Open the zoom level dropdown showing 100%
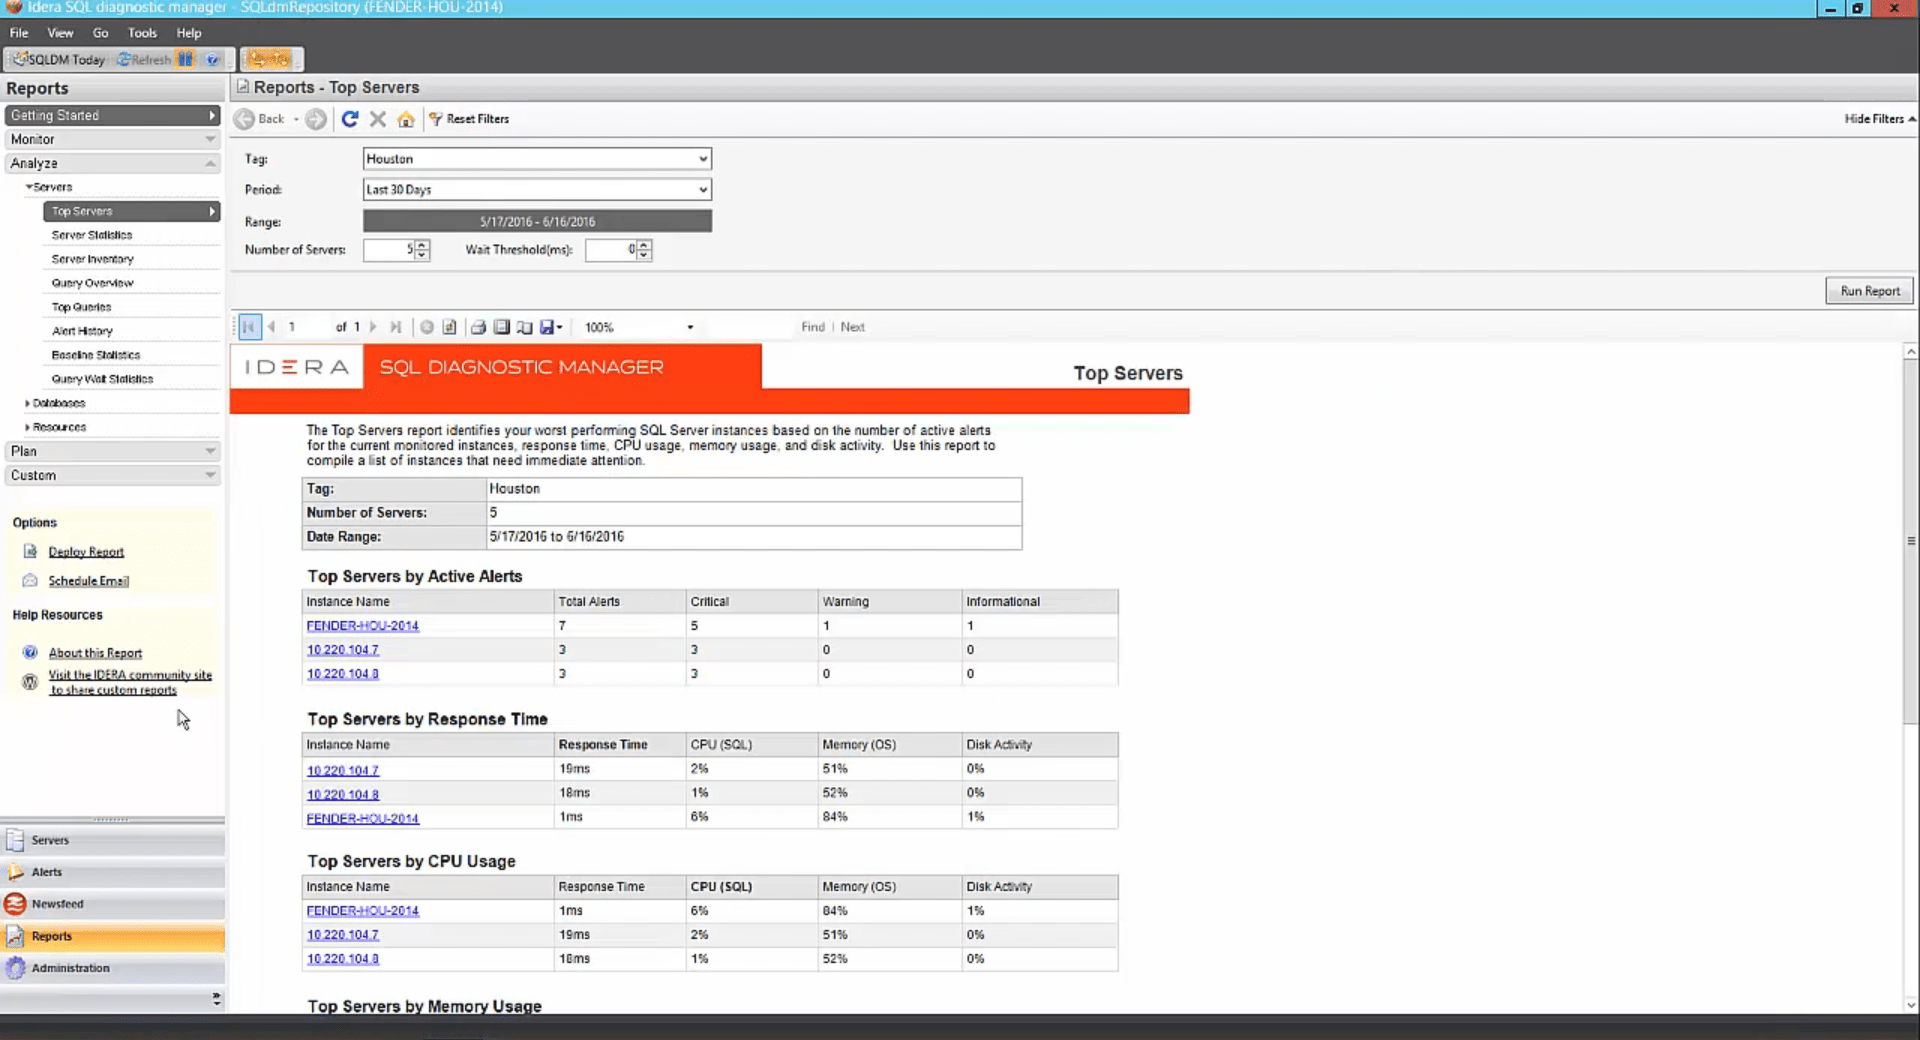Viewport: 1920px width, 1040px height. (x=689, y=327)
